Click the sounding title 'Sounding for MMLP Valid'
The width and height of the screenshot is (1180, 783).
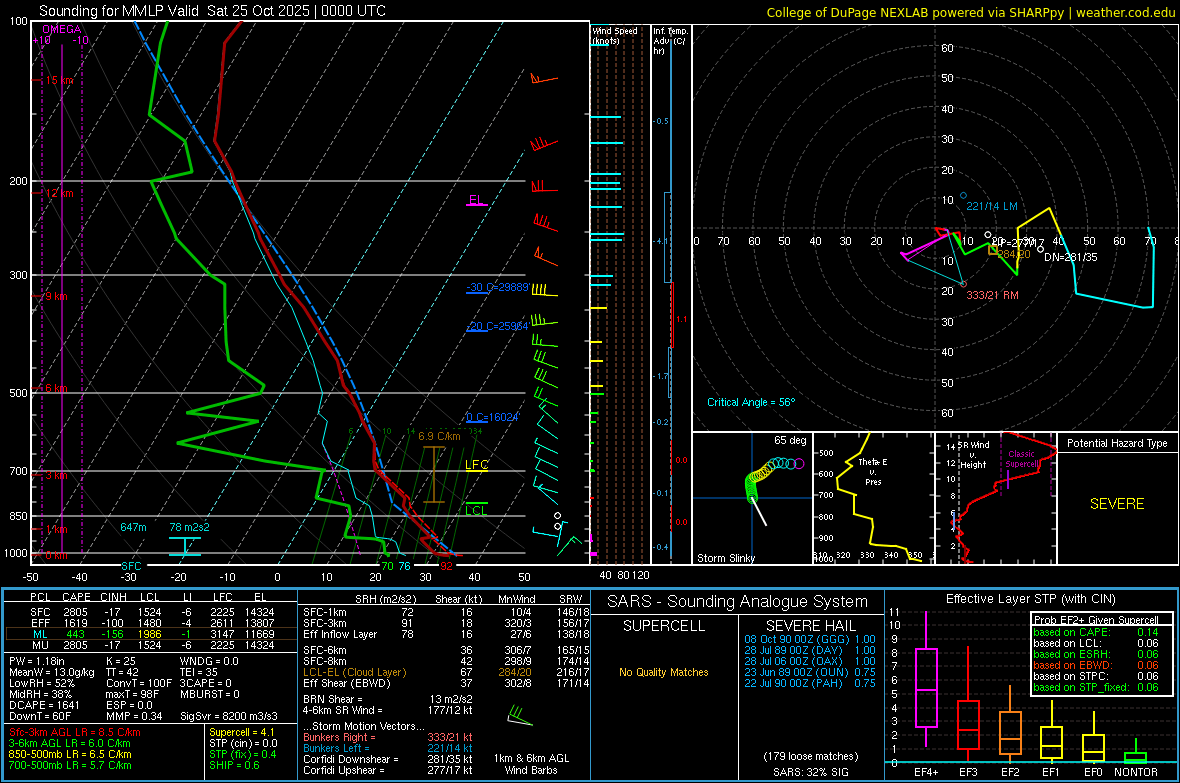click(120, 11)
